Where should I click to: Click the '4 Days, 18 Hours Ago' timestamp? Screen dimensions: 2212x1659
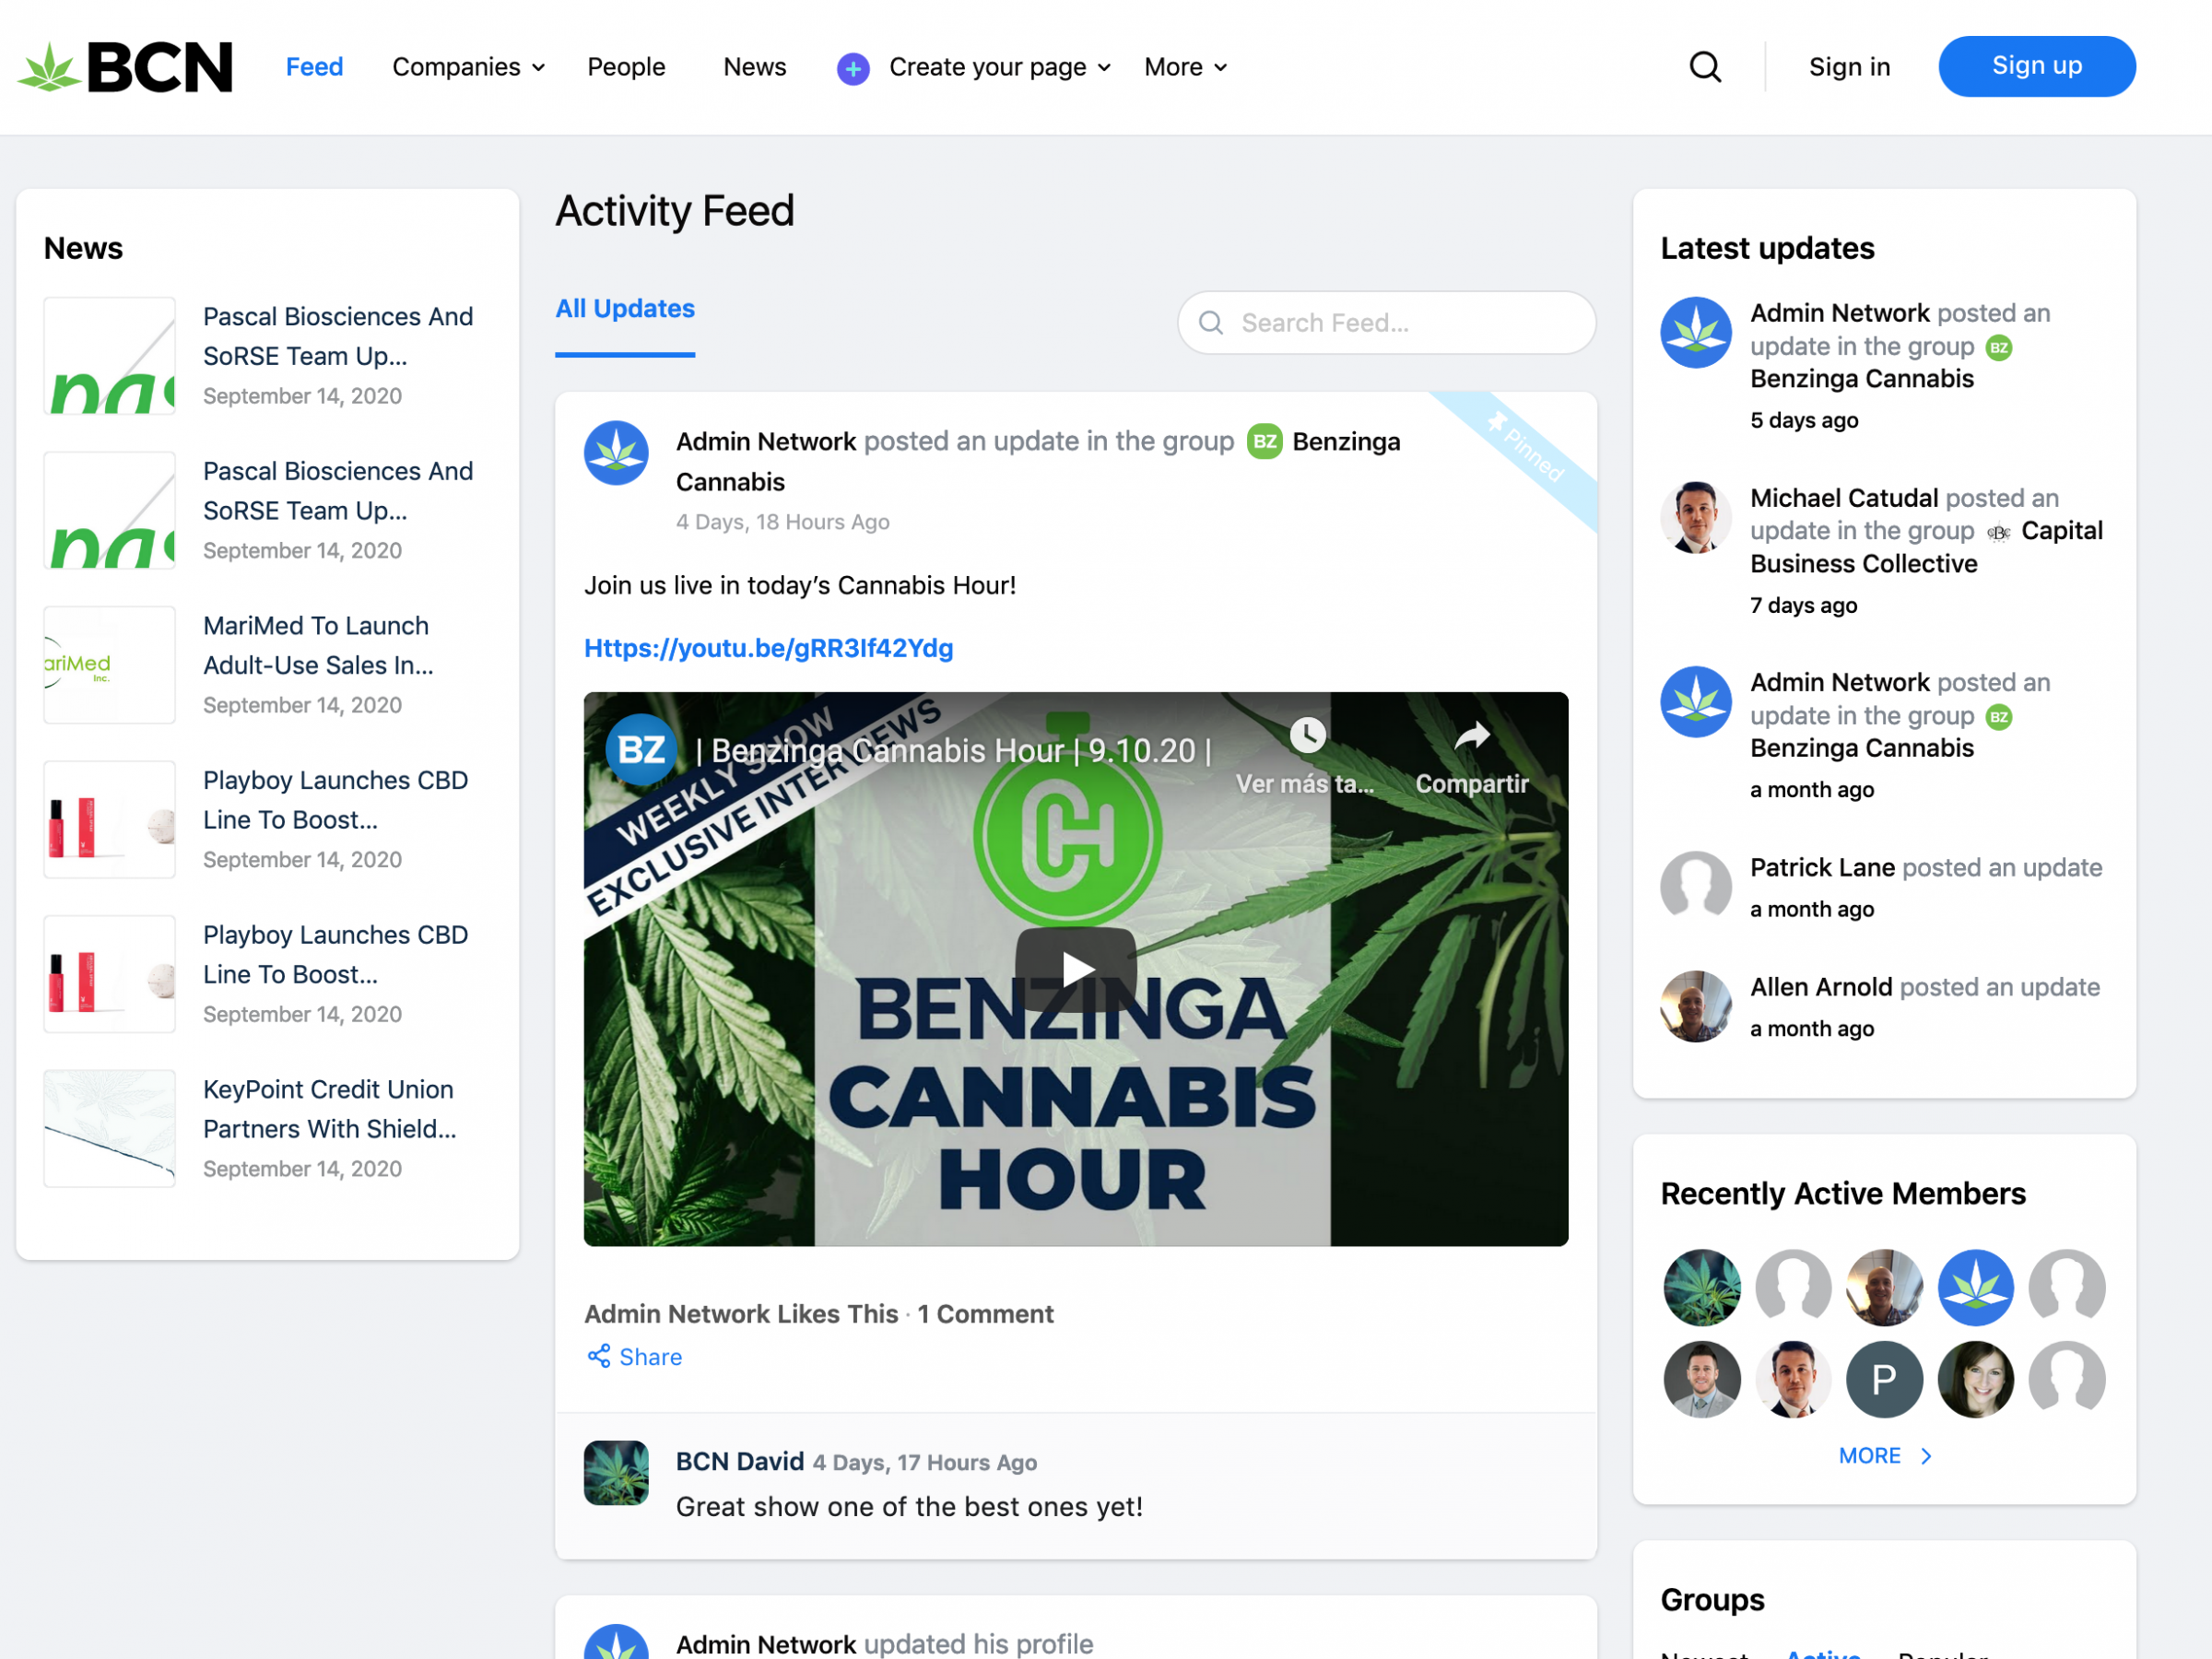(x=782, y=522)
